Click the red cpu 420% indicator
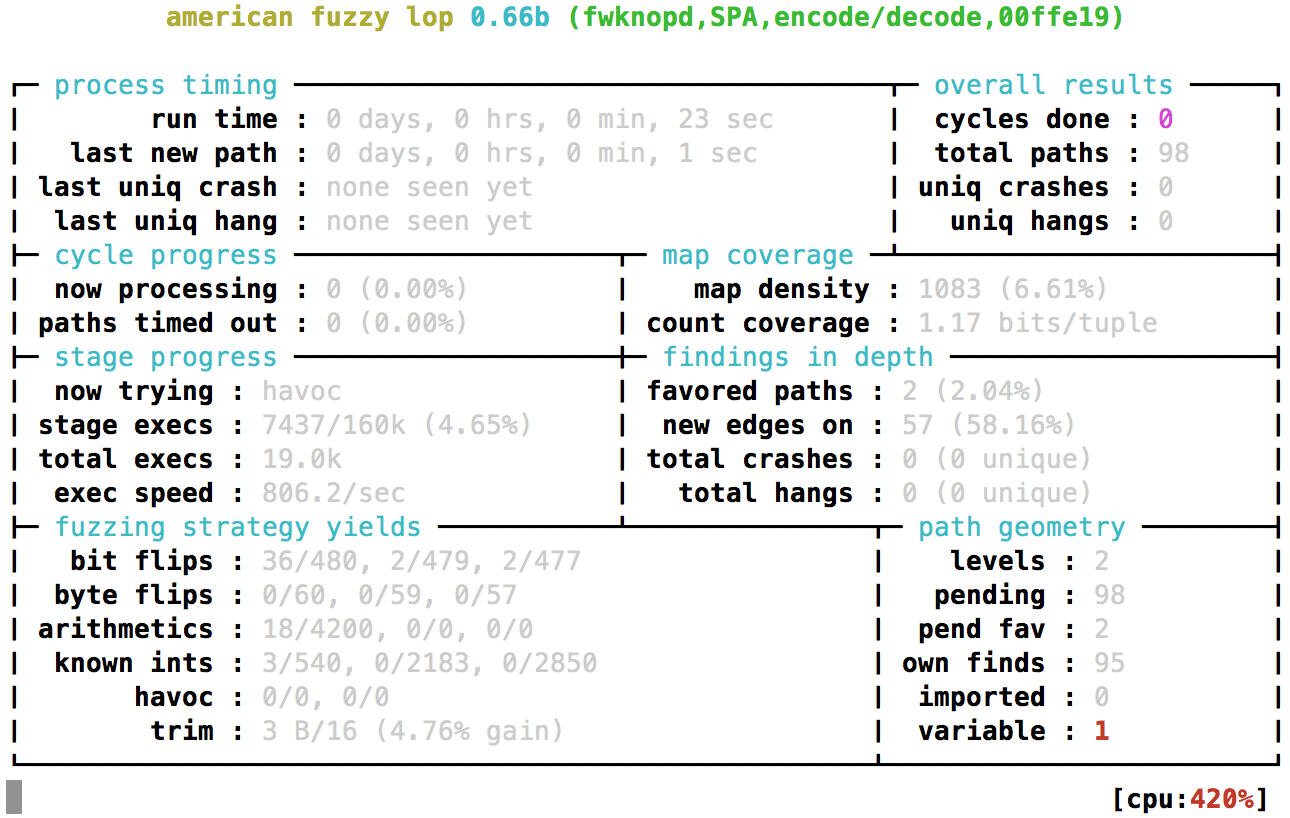 (1224, 799)
